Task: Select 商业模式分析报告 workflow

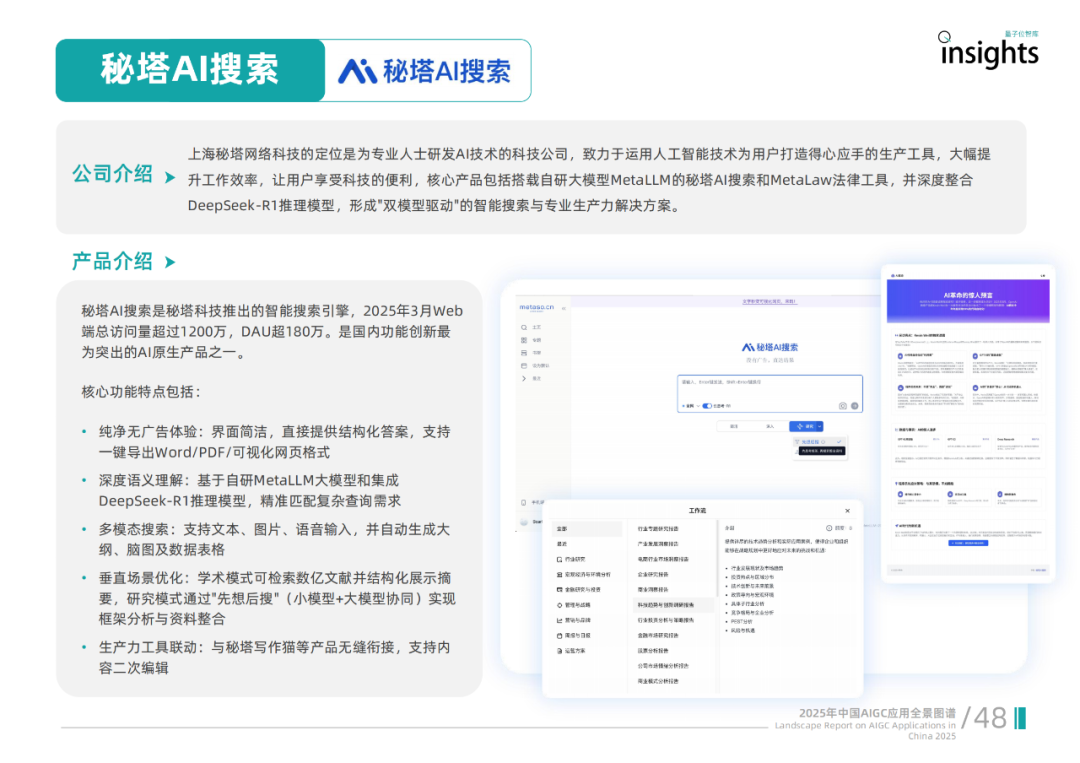Action: click(658, 681)
